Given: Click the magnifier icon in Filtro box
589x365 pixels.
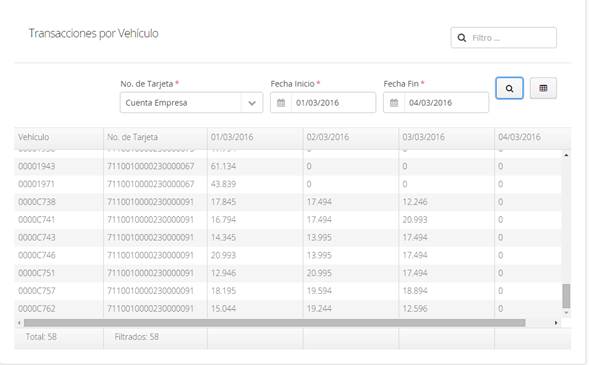Looking at the screenshot, I should click(x=462, y=38).
